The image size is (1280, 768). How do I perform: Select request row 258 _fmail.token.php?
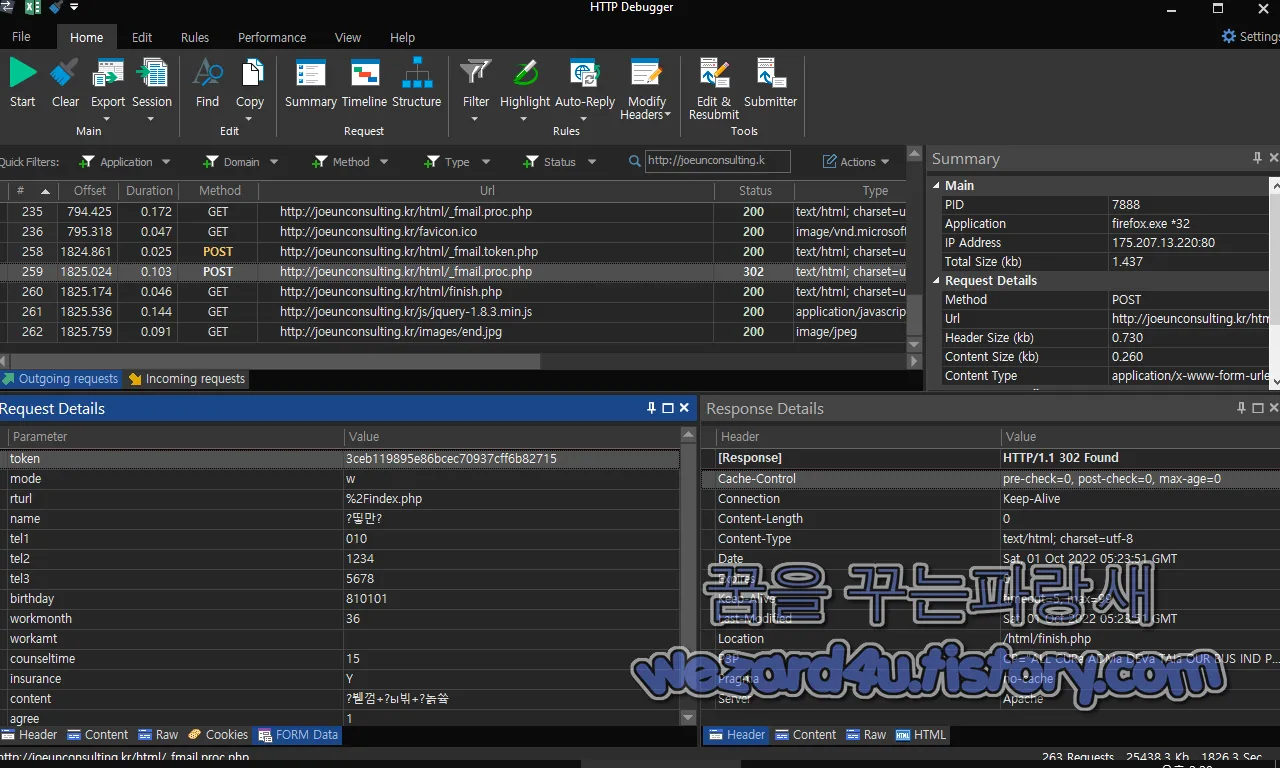(x=453, y=252)
